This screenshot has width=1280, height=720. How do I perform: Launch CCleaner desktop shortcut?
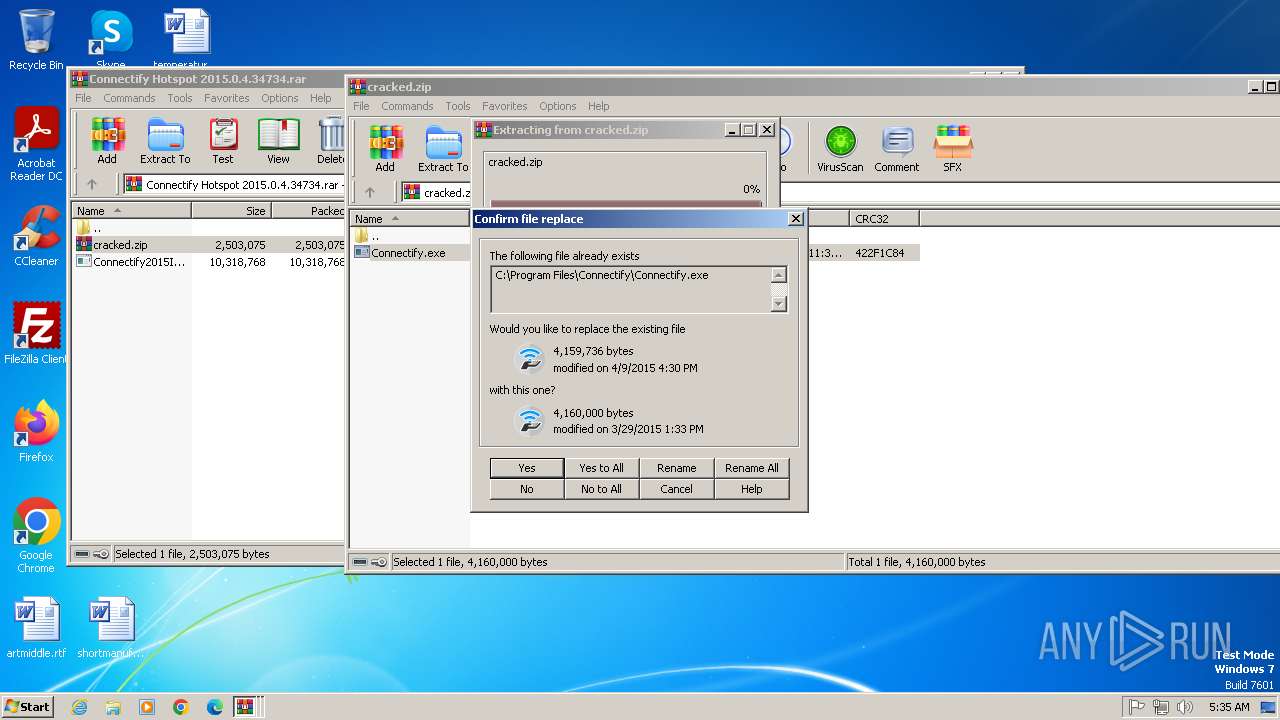(x=36, y=236)
